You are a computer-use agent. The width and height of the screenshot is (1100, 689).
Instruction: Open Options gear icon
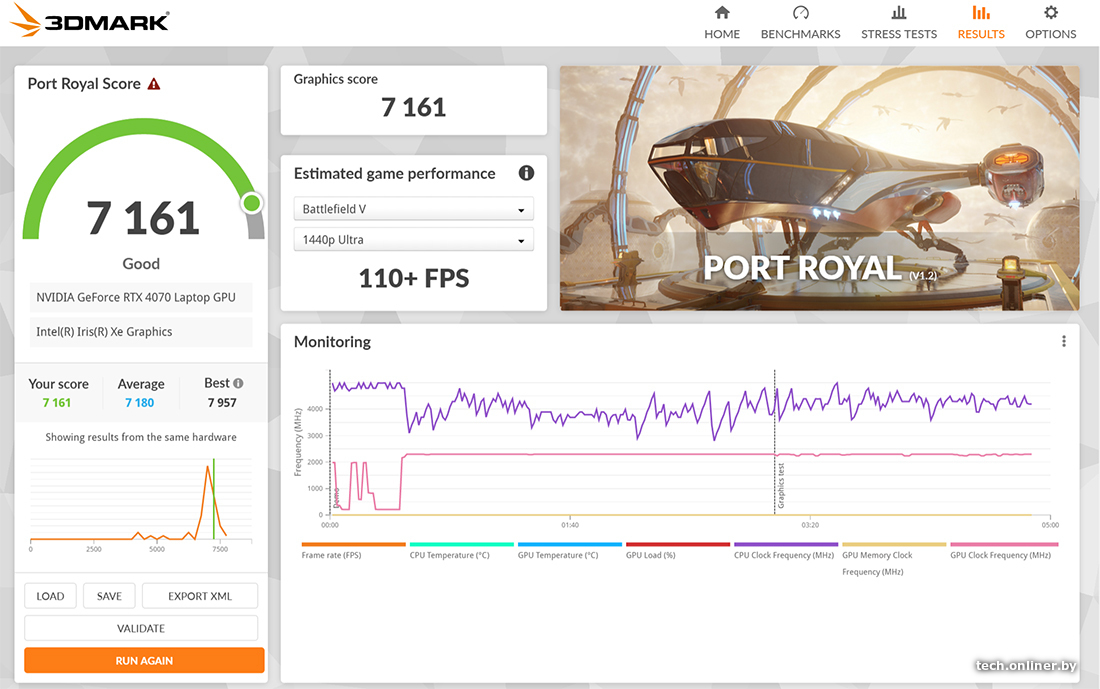click(1050, 13)
